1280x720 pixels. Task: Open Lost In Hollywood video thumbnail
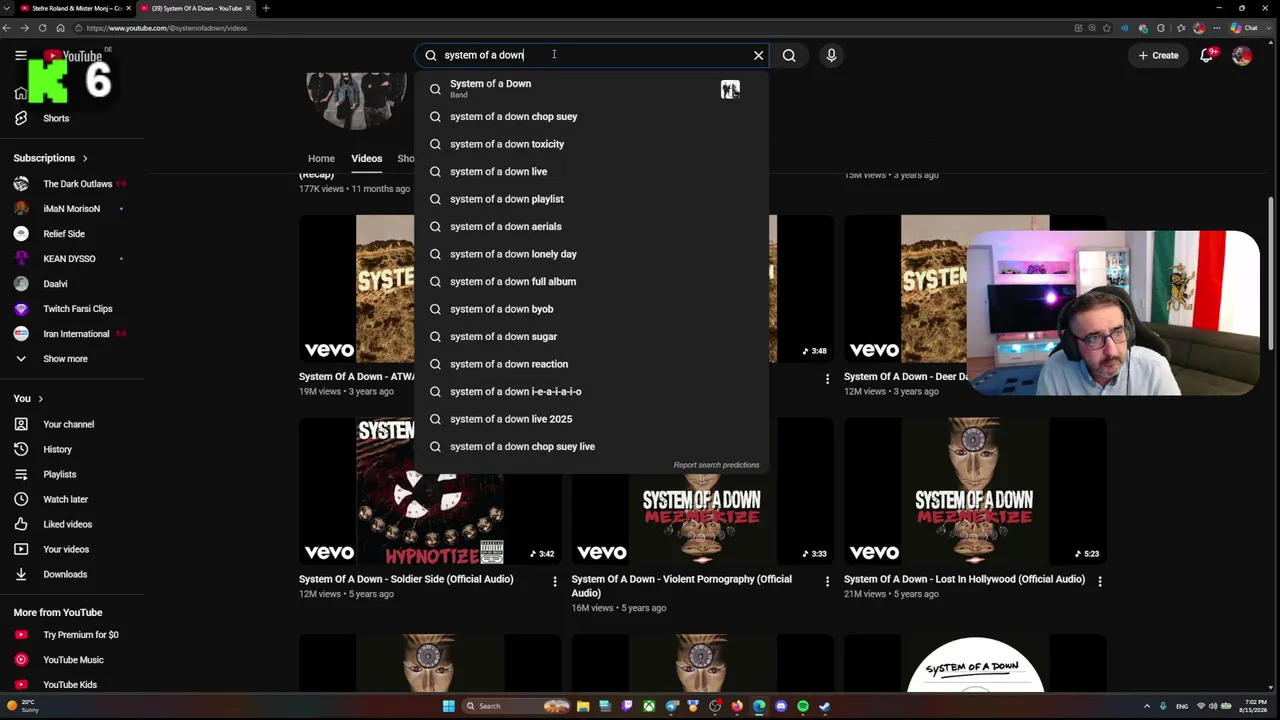pos(975,491)
